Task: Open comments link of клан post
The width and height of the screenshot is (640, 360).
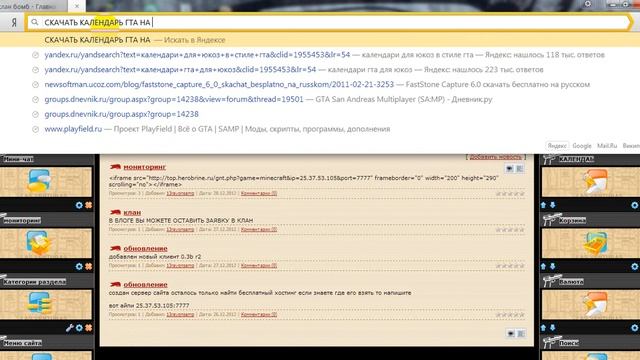Action: click(x=259, y=229)
